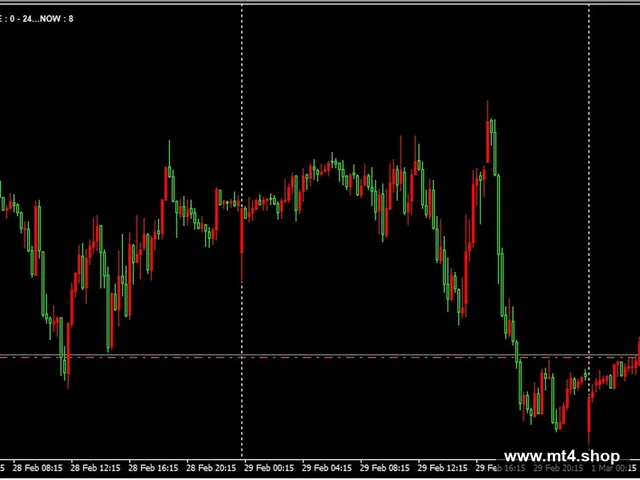Click the "29 Feb 00:15" time axis label
The height and width of the screenshot is (480, 640).
269,467
